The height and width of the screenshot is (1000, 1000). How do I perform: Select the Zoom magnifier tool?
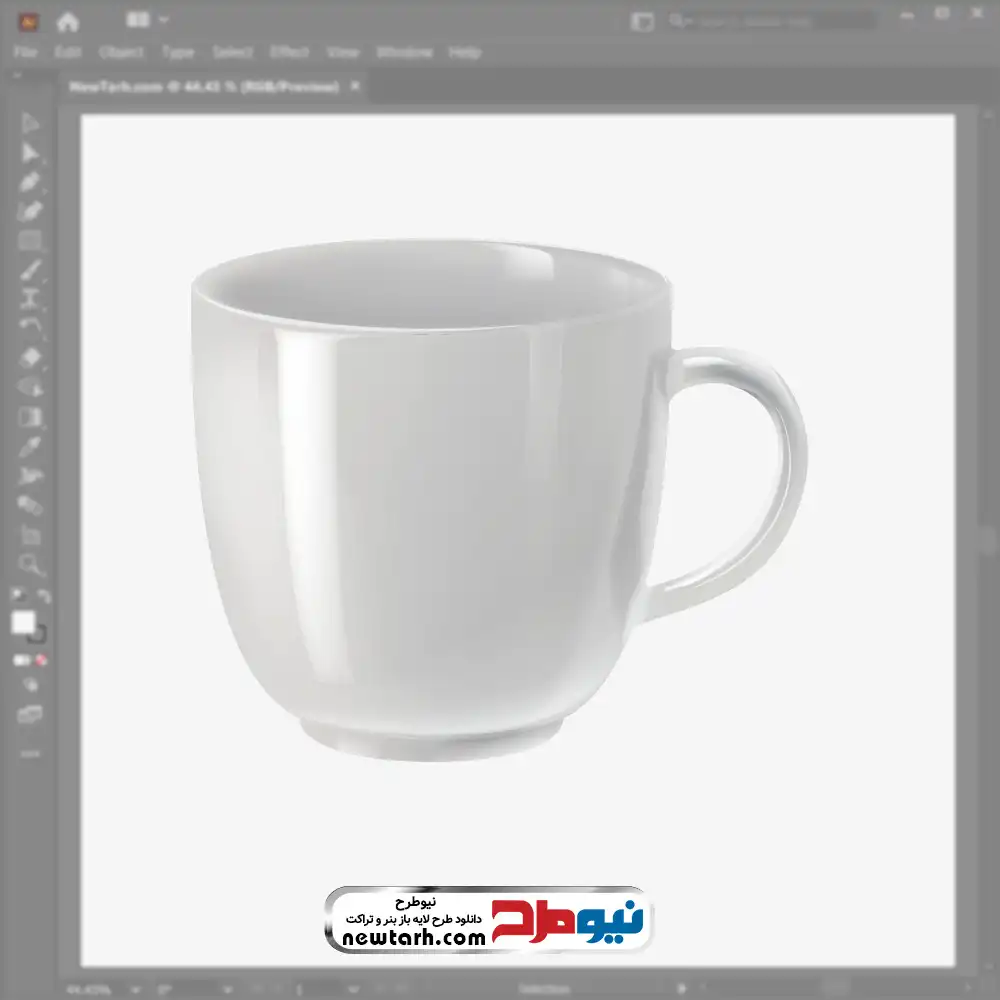click(x=31, y=565)
